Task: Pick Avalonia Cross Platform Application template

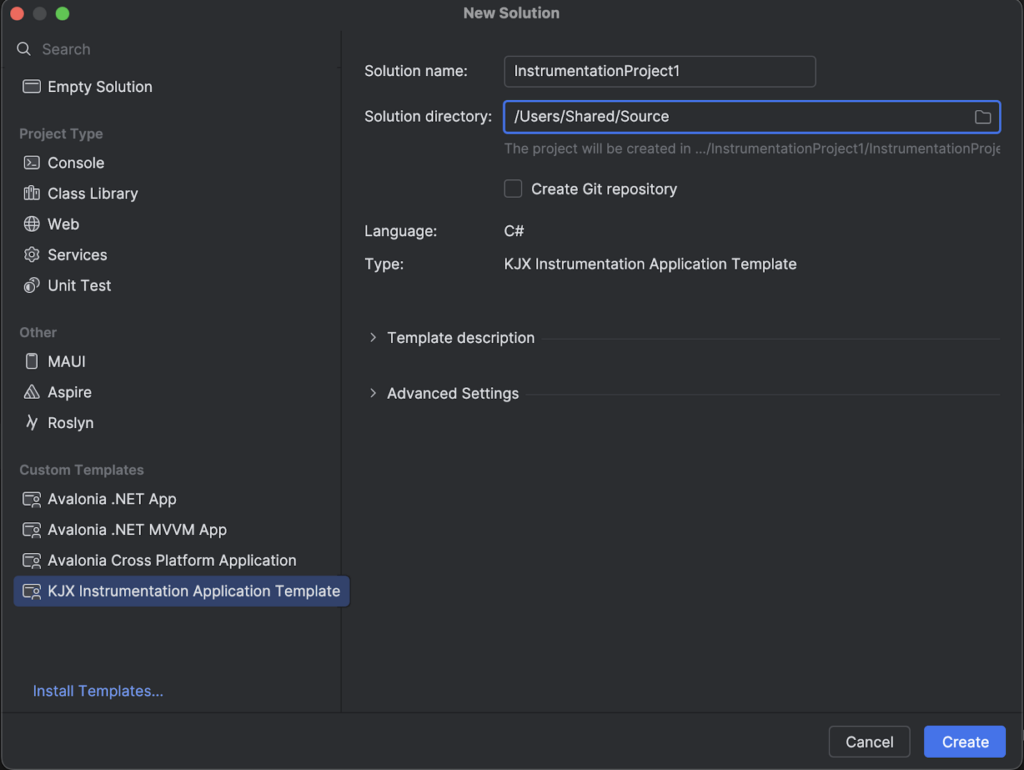Action: (x=172, y=561)
